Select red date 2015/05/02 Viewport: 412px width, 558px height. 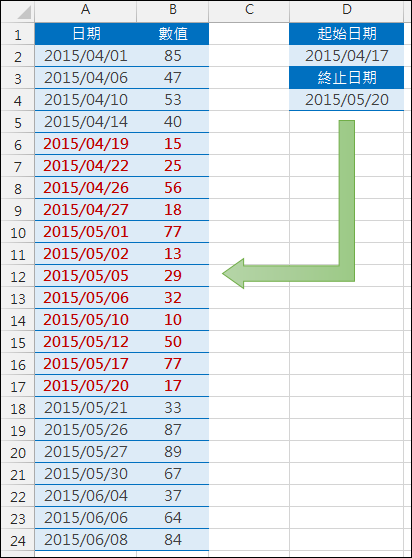click(85, 254)
